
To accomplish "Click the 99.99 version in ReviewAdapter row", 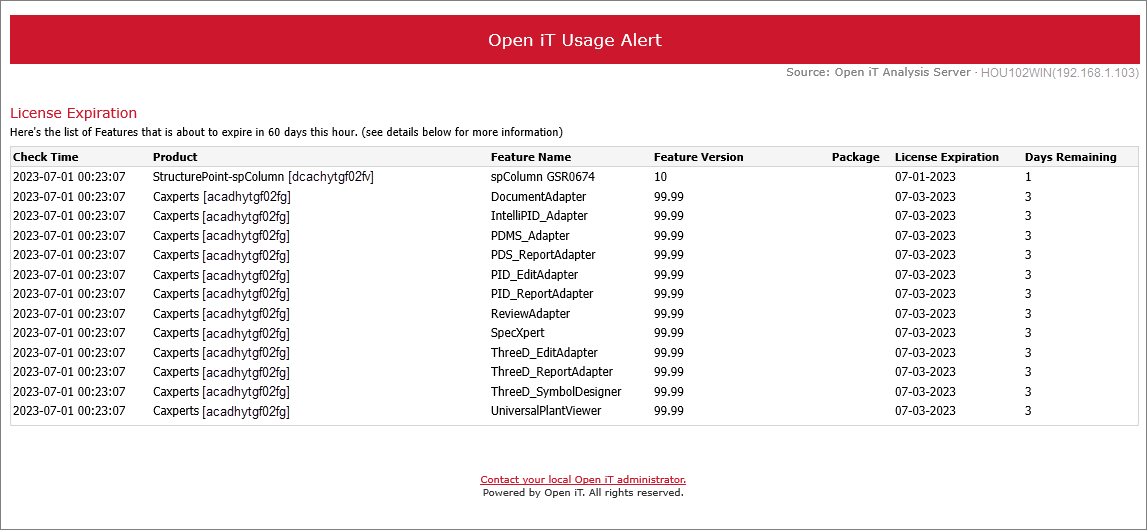I will click(x=669, y=314).
